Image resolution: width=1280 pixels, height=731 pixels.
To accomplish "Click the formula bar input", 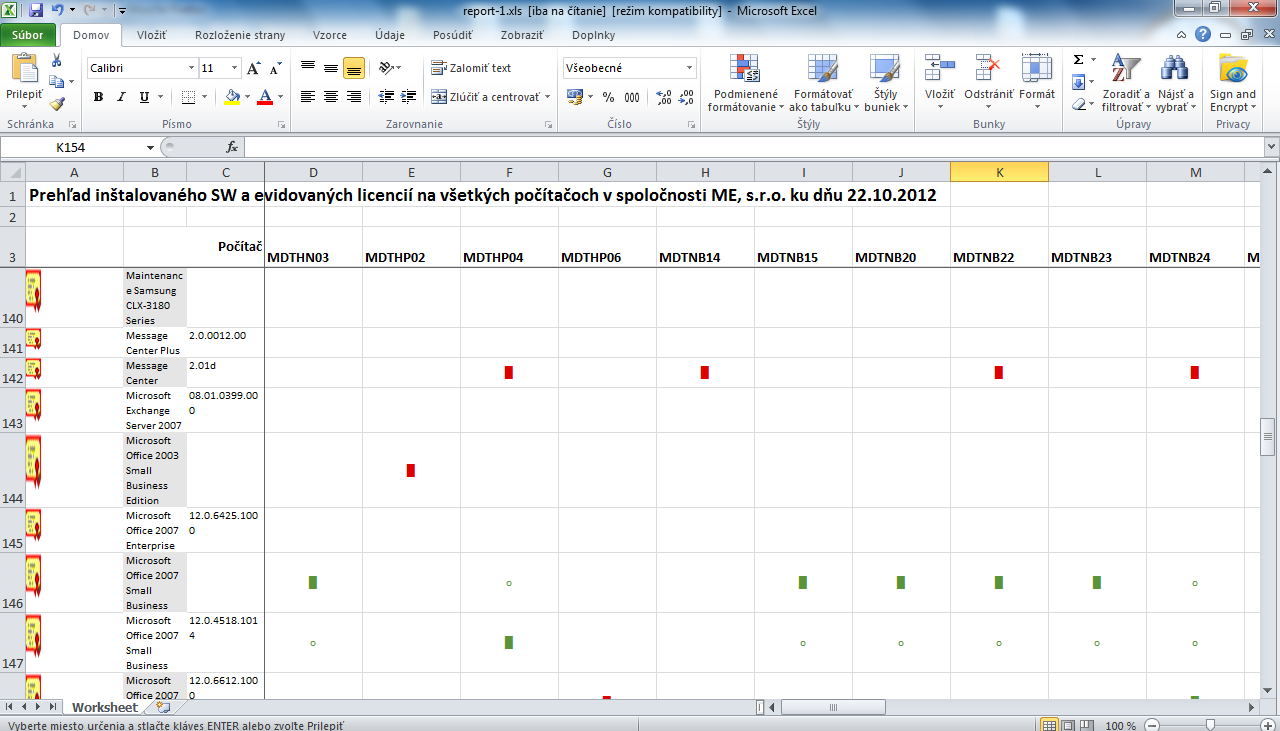I will [753, 147].
